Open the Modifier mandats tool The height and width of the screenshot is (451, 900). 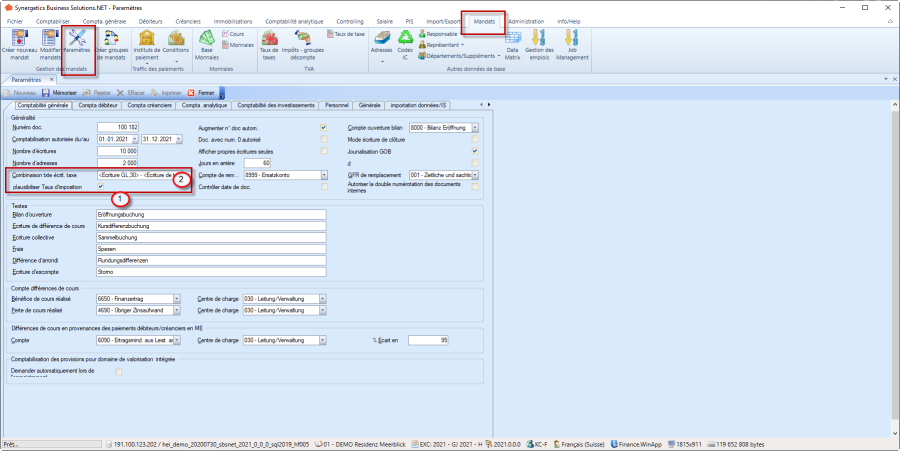[48, 40]
